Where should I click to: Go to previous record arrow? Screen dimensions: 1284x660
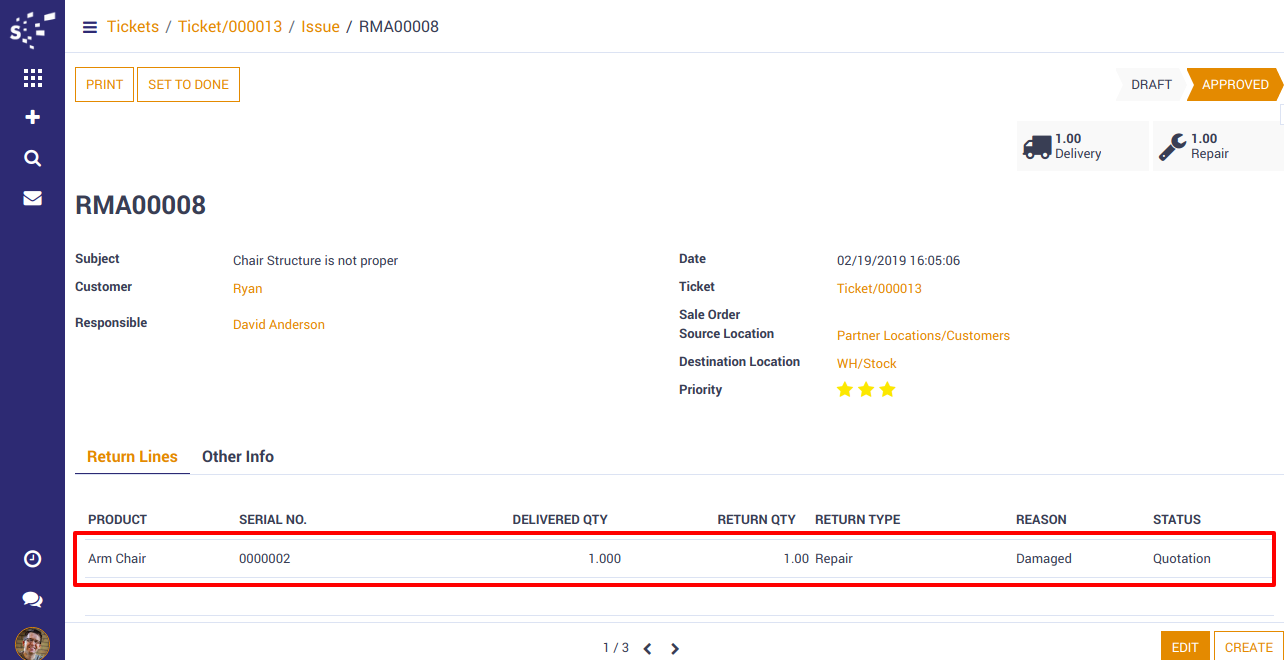click(x=647, y=648)
